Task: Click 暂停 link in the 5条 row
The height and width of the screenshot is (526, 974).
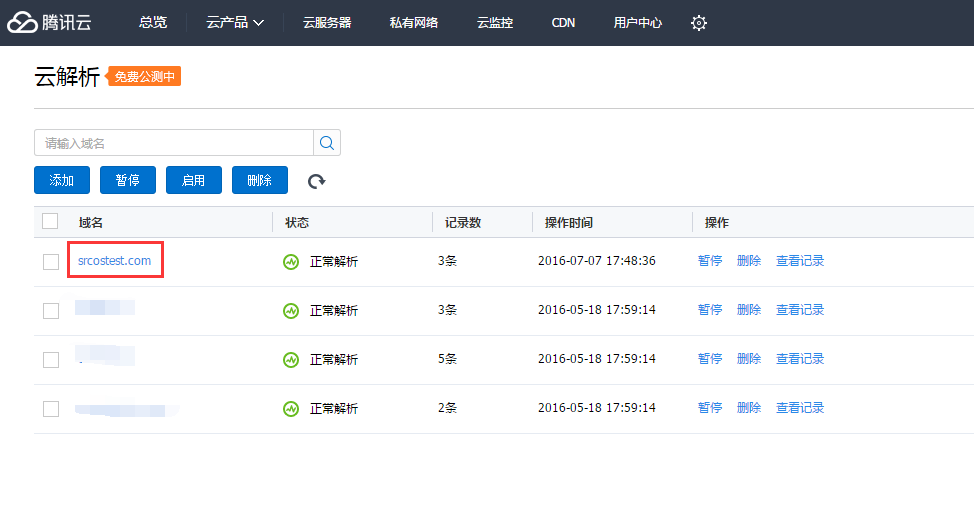Action: coord(710,359)
